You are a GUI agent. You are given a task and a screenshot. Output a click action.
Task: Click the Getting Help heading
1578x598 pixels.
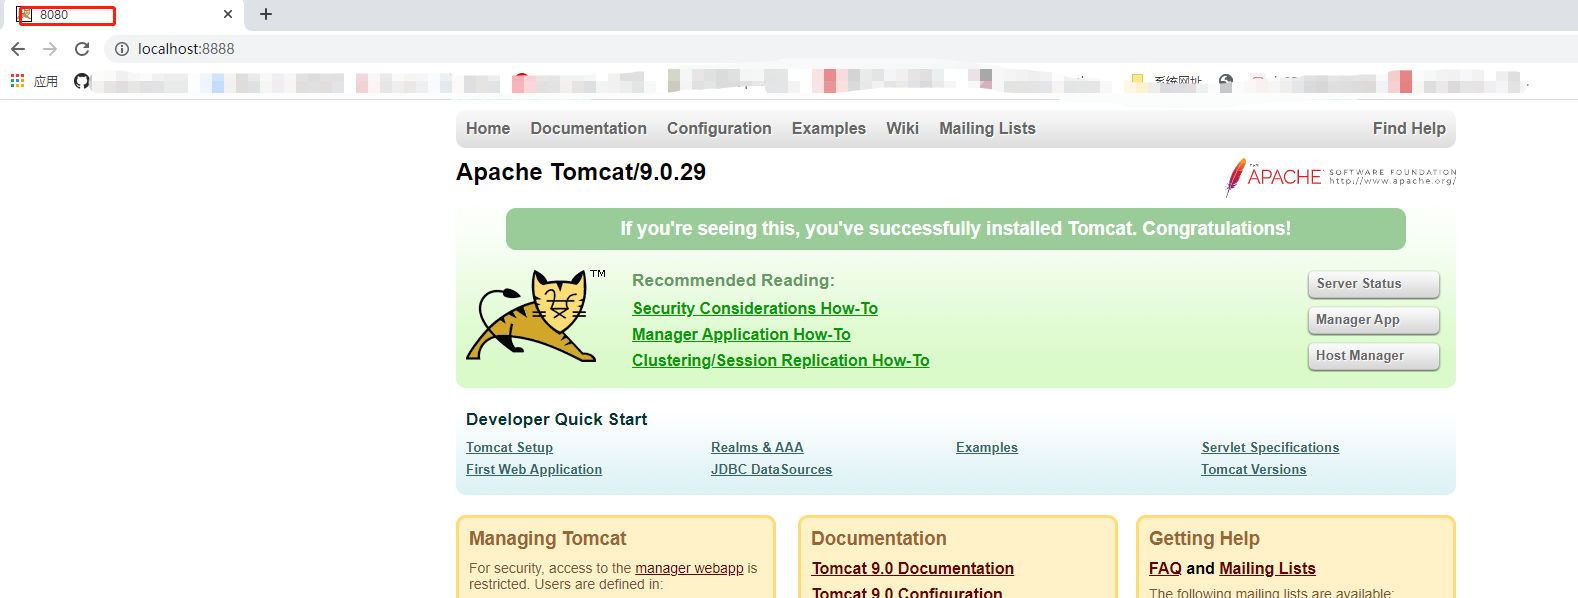(x=1204, y=538)
